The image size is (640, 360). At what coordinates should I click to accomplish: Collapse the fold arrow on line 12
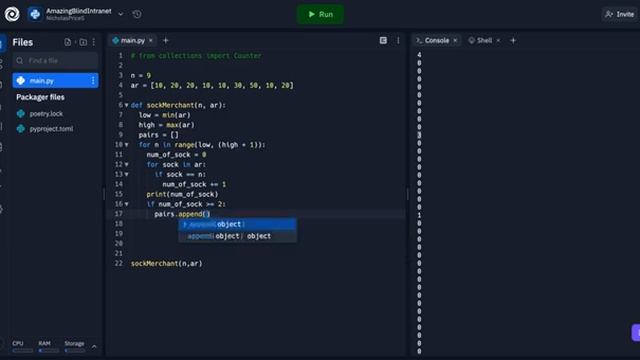tap(127, 164)
